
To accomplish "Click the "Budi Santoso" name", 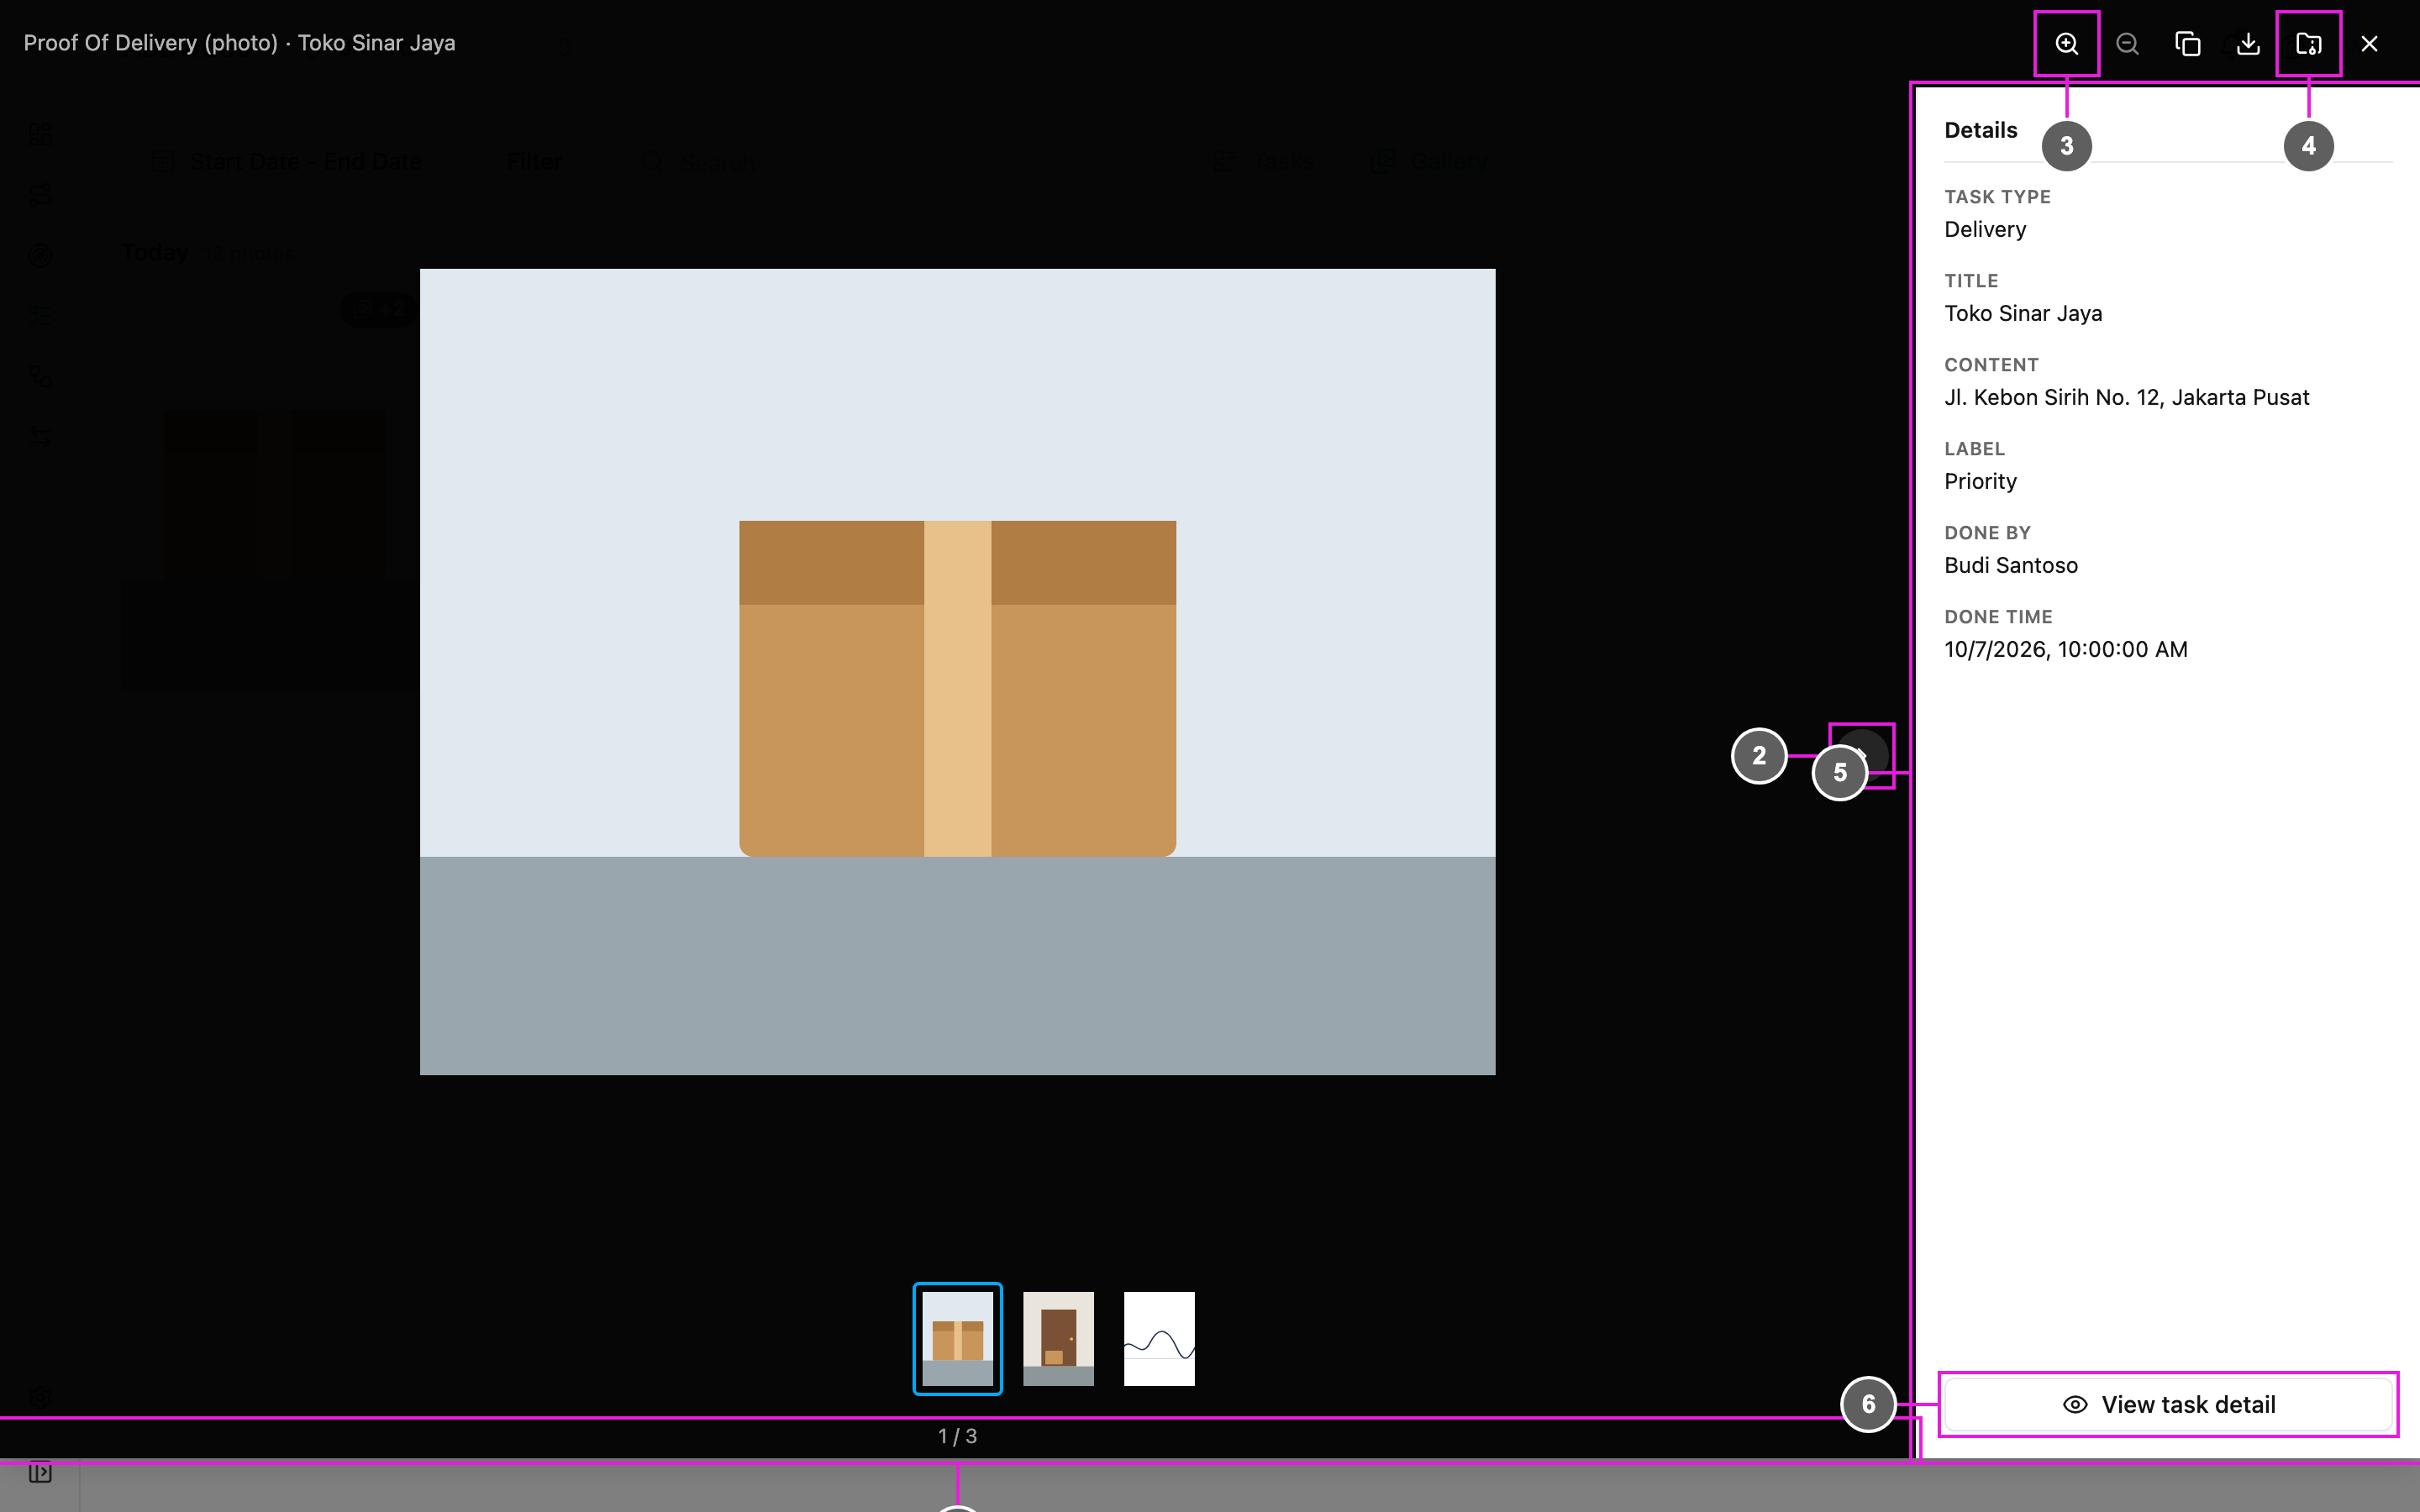I will [2010, 565].
